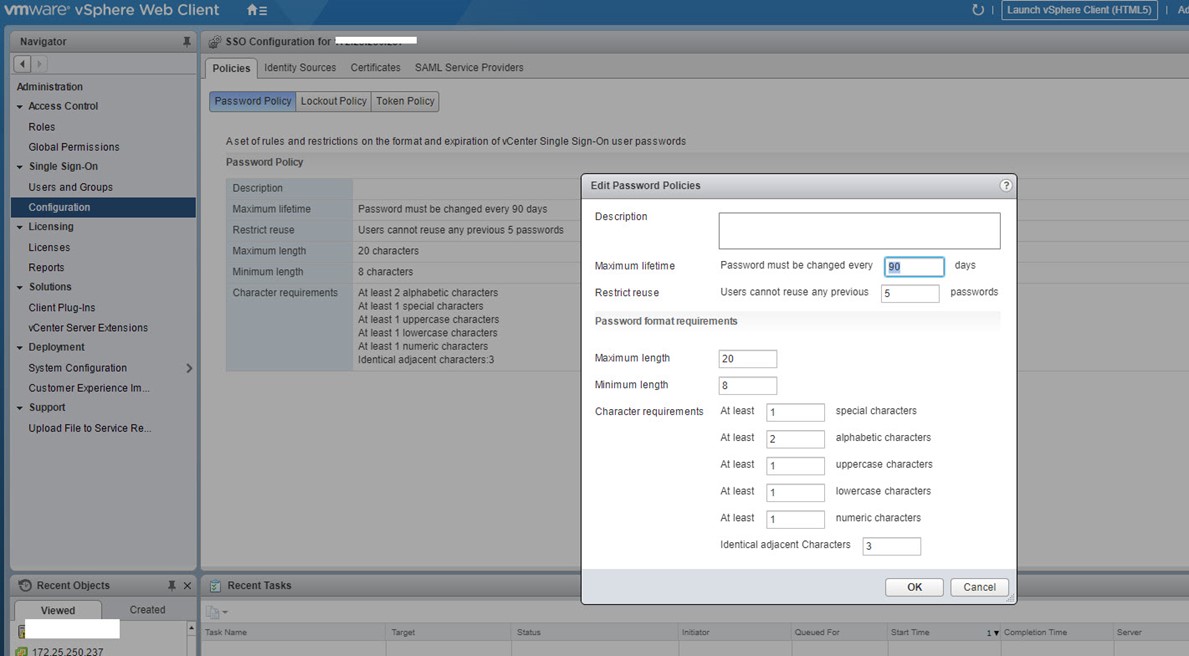Open Users and Groups in Navigator
This screenshot has height=656, width=1189.
click(71, 187)
